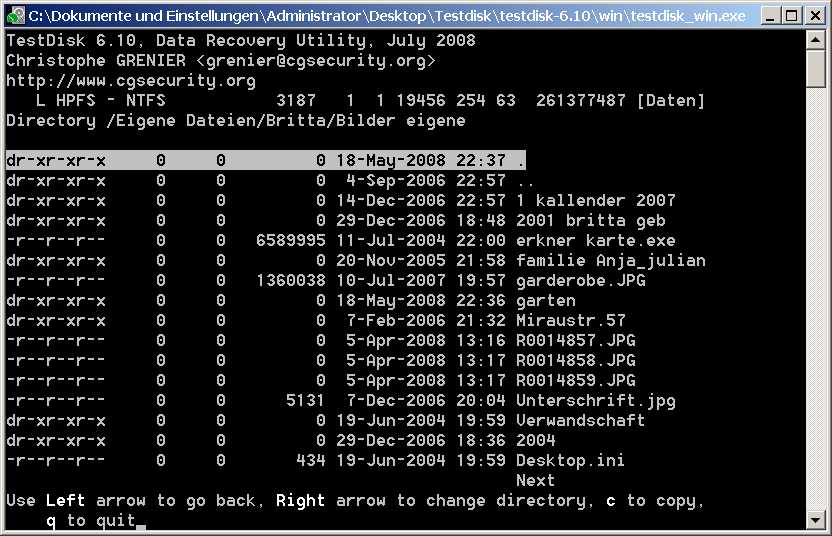The image size is (832, 536).
Task: Select the file 'R0014859.JPG'
Action: point(321,381)
